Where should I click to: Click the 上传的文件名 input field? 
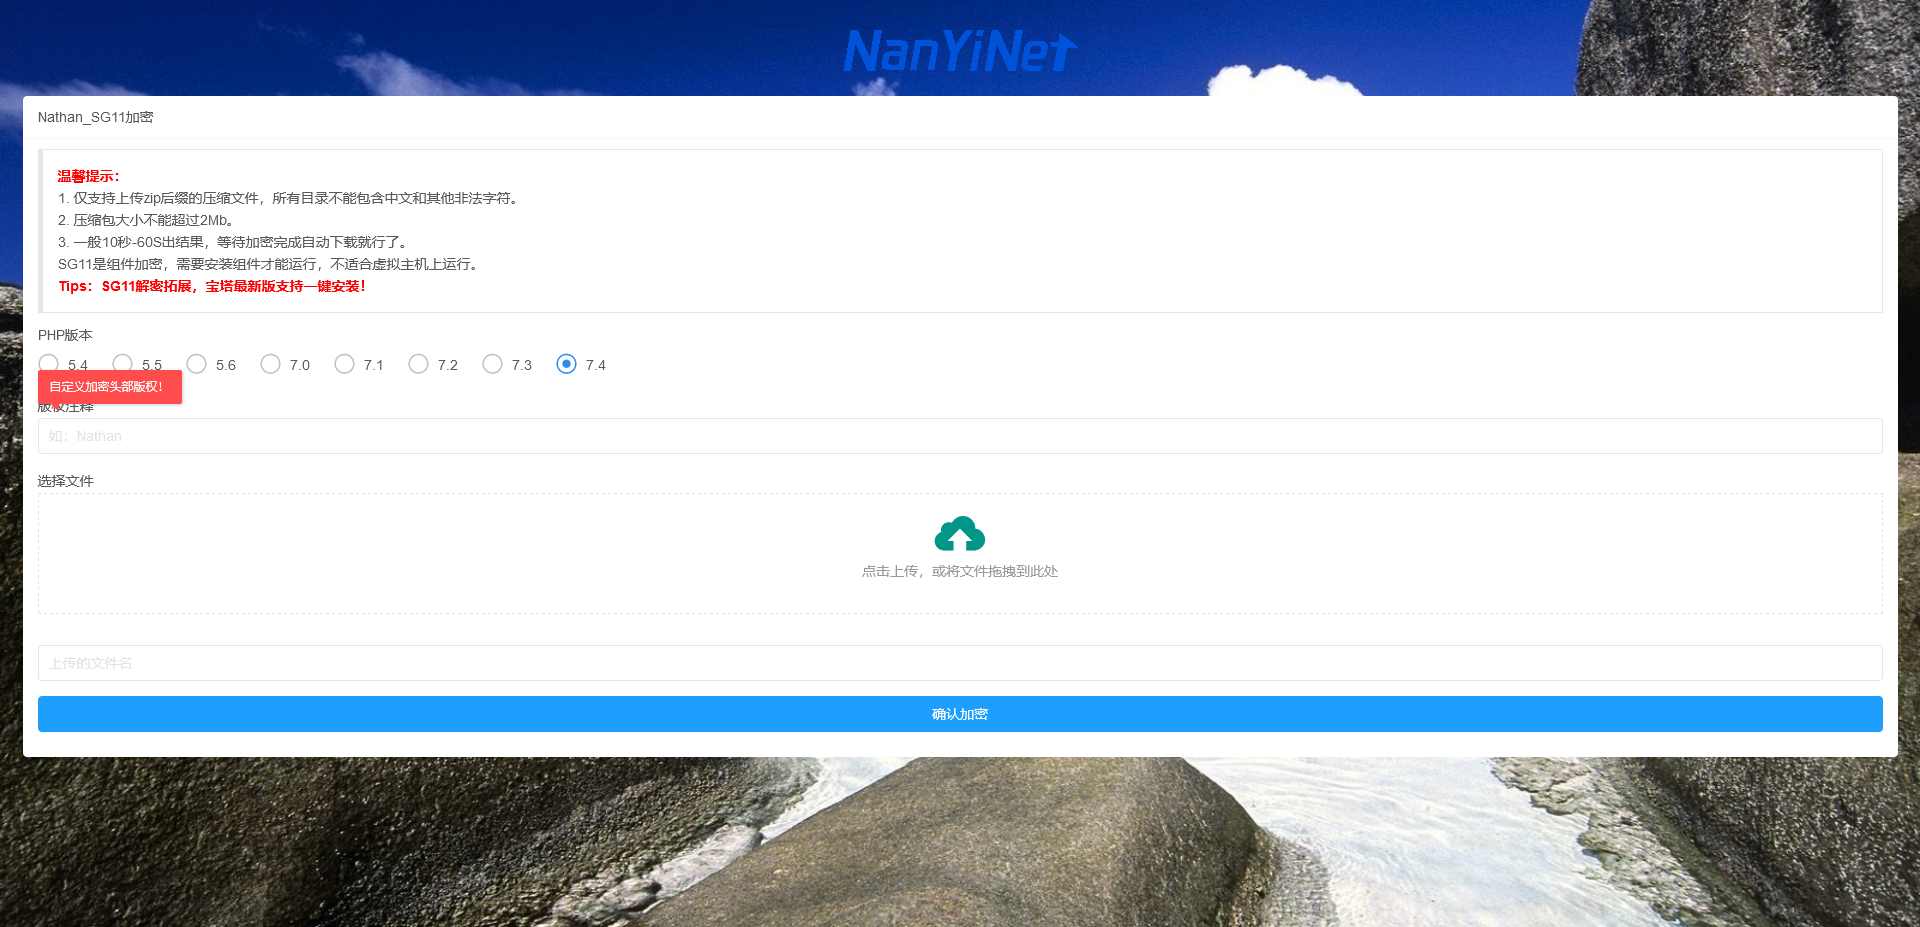click(959, 663)
